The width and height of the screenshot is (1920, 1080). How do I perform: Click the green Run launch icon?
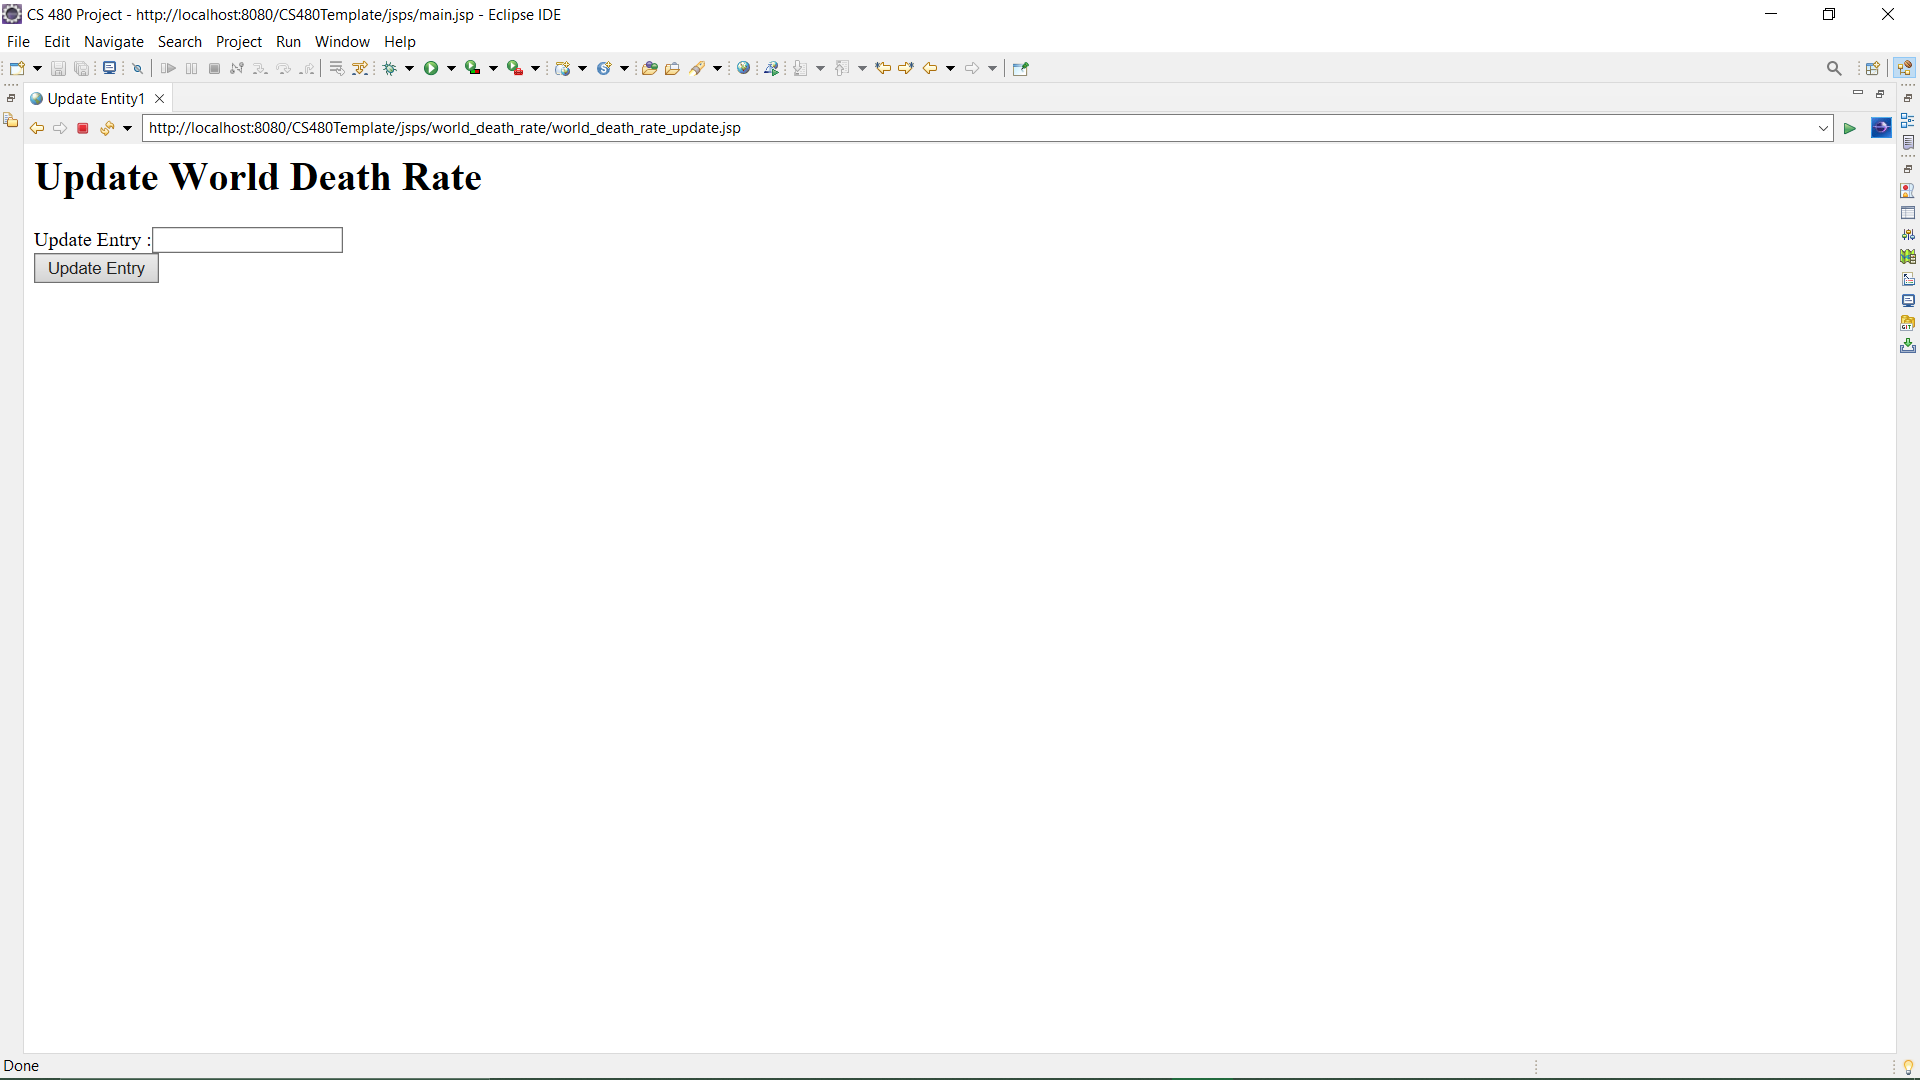[431, 68]
